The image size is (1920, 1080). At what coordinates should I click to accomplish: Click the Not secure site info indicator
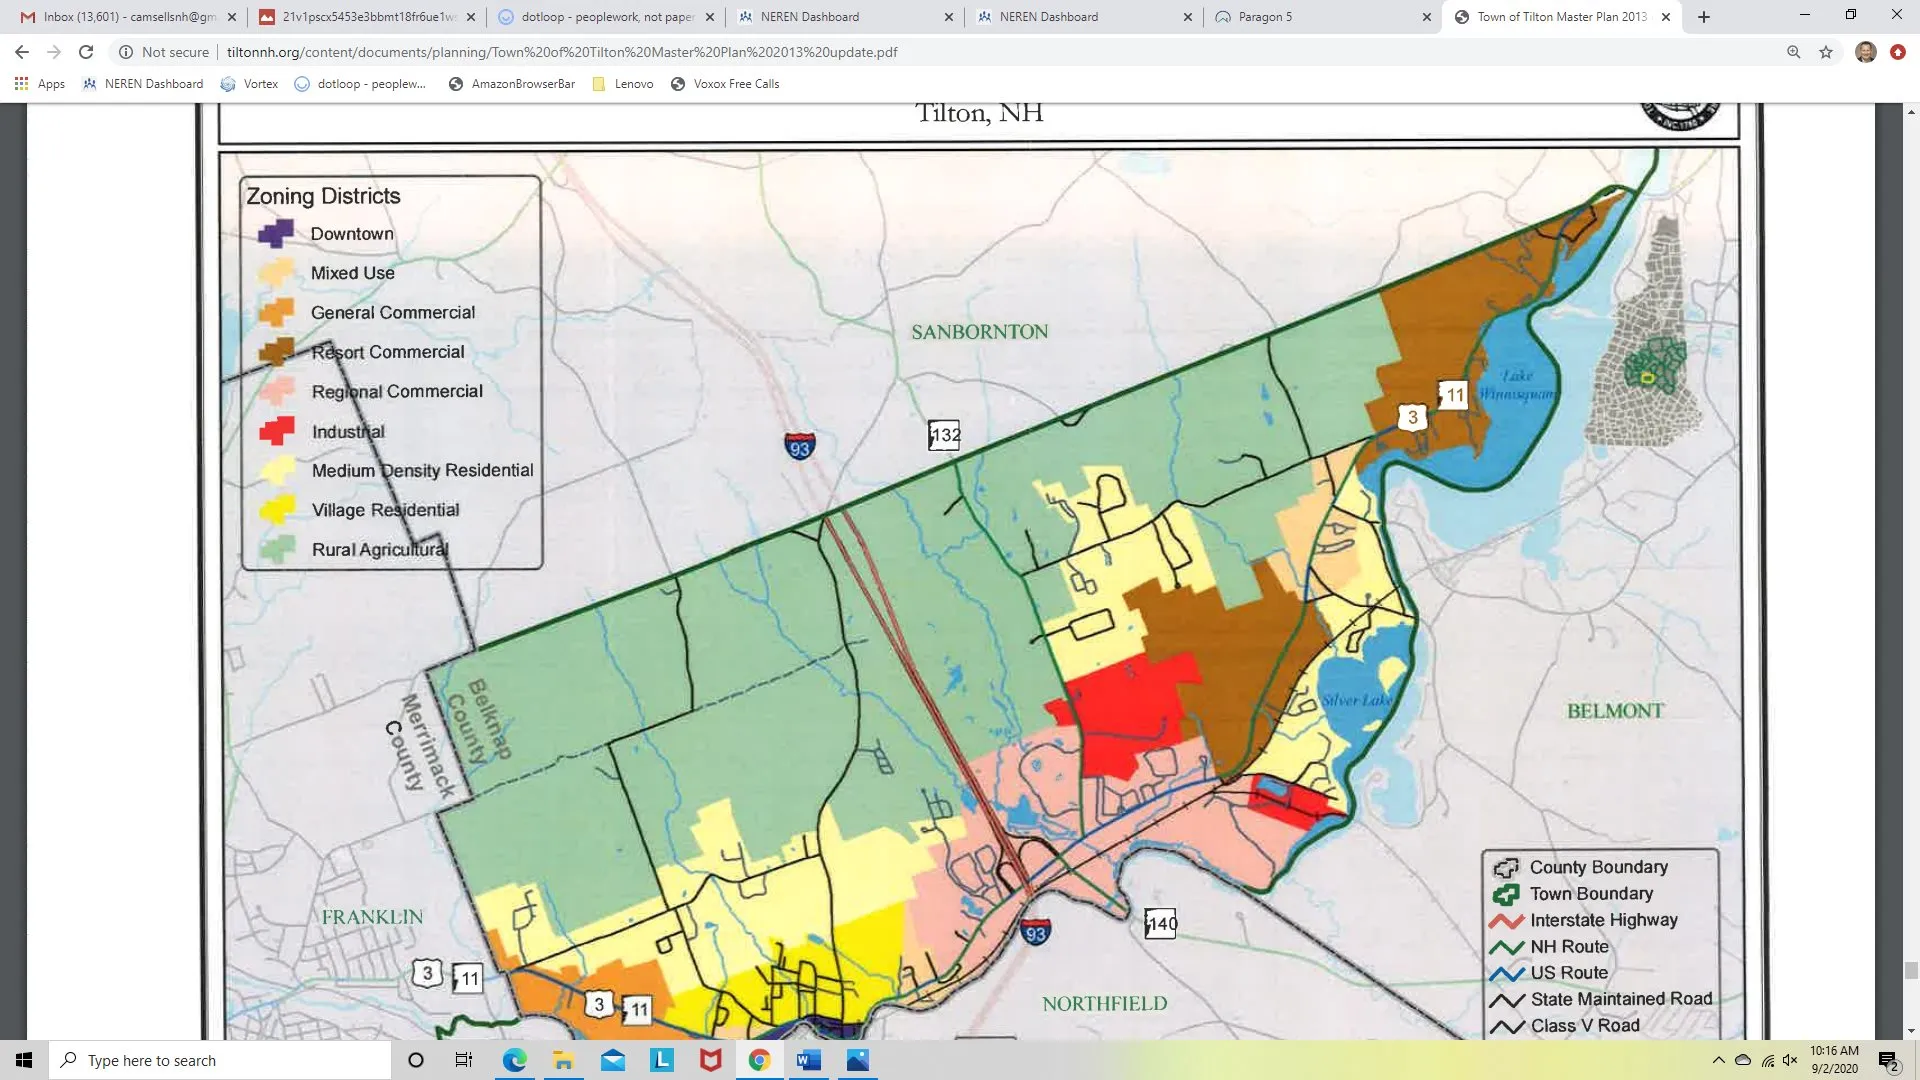[x=165, y=52]
